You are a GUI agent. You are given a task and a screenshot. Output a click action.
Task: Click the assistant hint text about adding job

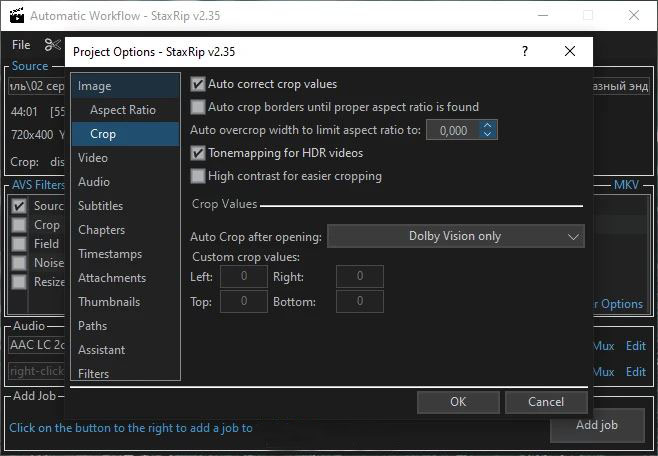[x=131, y=428]
